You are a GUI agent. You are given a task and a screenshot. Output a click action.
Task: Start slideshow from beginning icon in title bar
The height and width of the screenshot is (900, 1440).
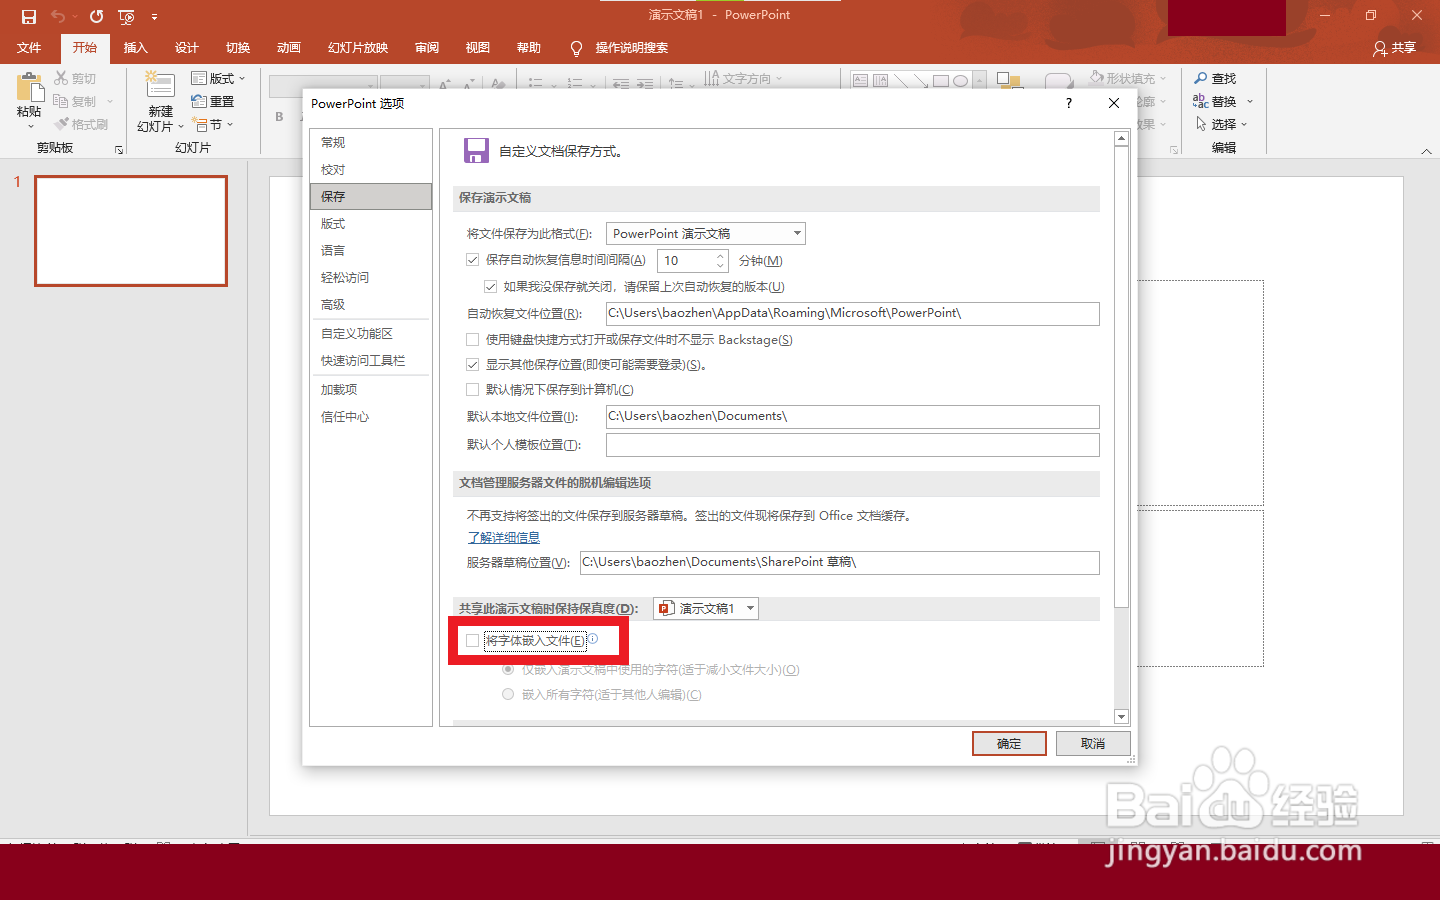click(126, 17)
